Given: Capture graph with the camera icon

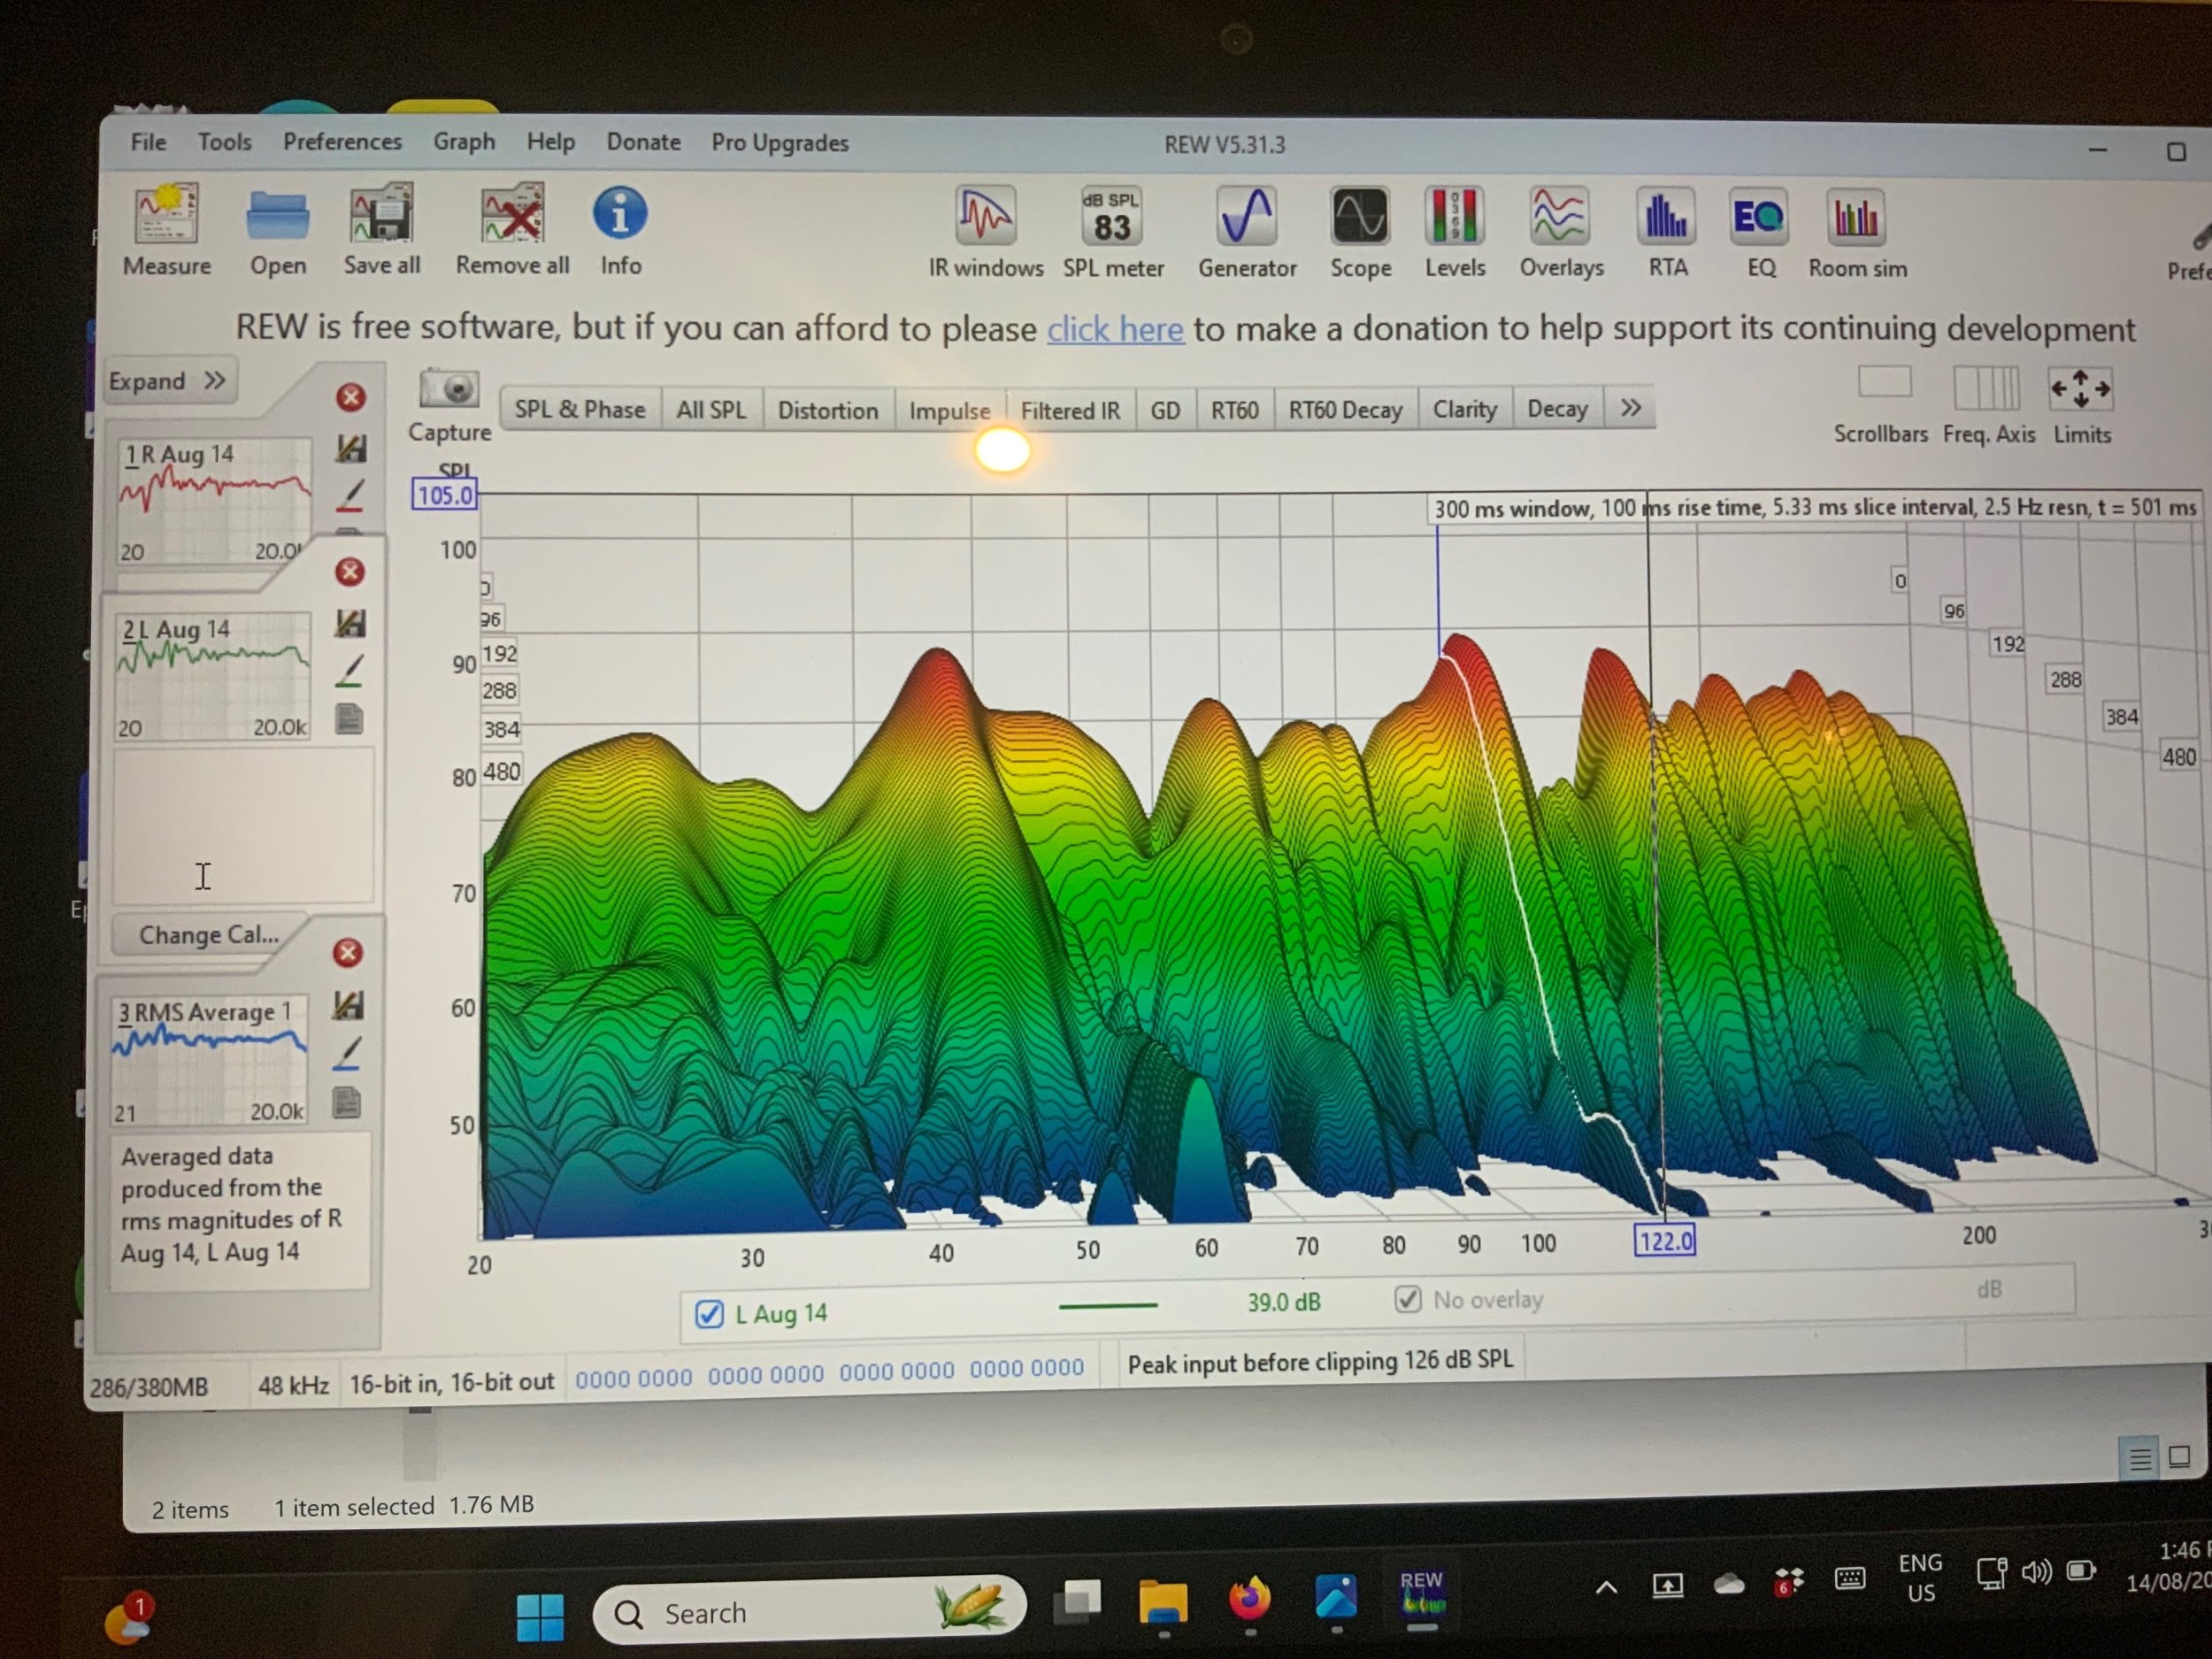Looking at the screenshot, I should click(449, 389).
